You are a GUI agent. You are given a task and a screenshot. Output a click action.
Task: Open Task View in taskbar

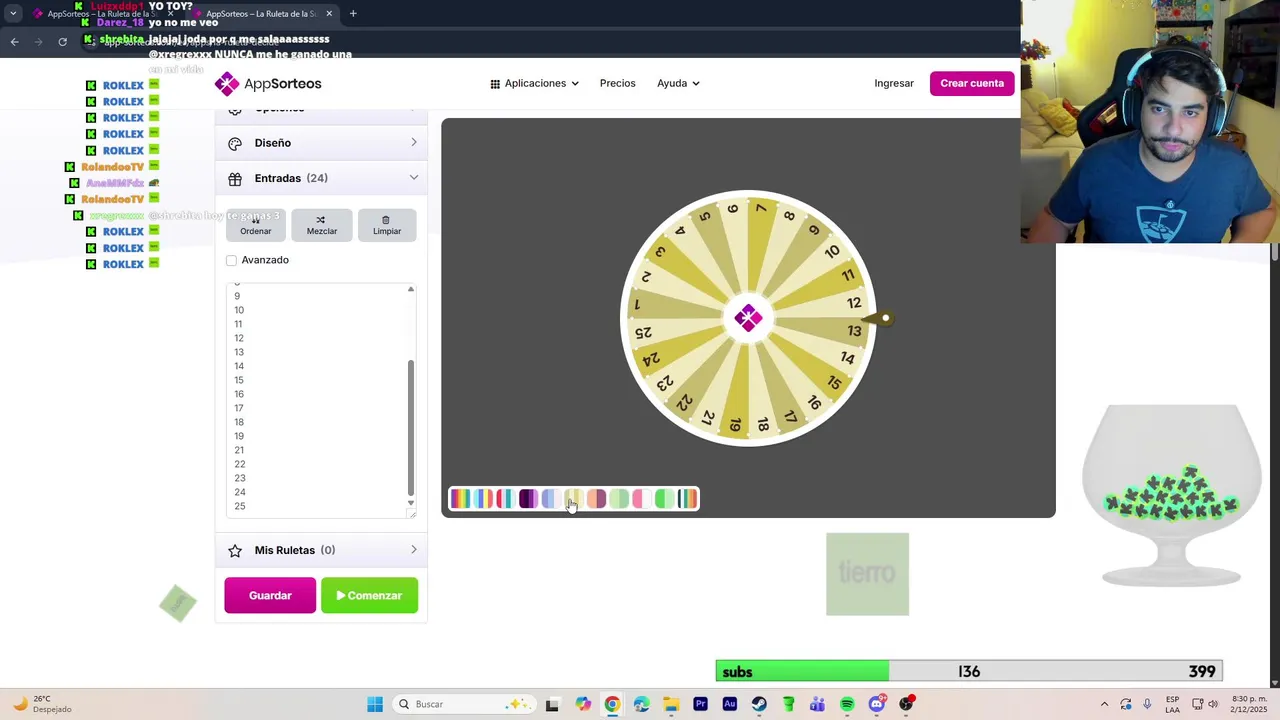coord(552,704)
